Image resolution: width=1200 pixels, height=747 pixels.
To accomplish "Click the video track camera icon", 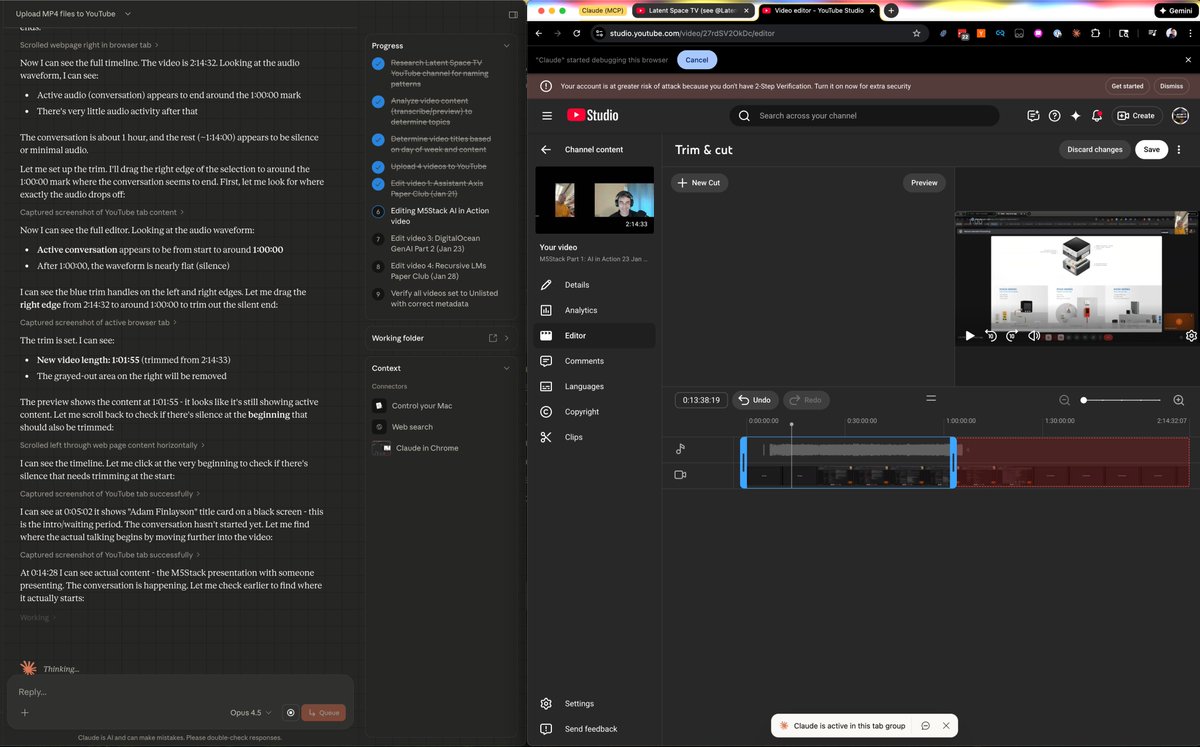I will pyautogui.click(x=680, y=475).
